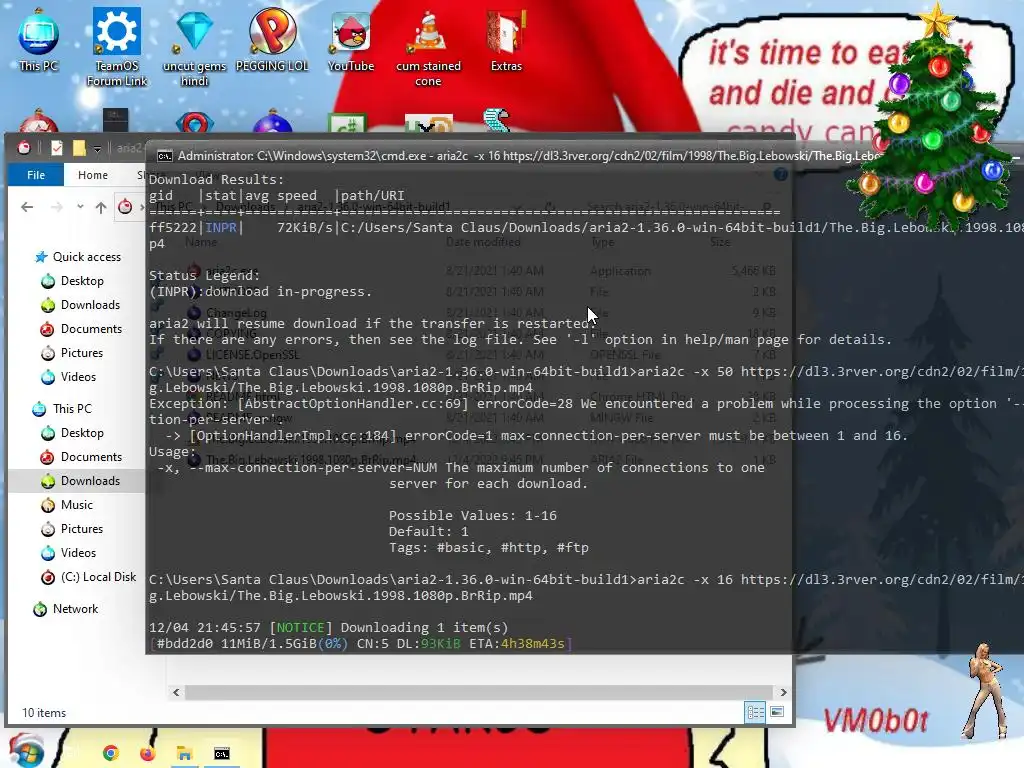Launch Chrome from the taskbar
Image resolution: width=1024 pixels, height=768 pixels.
(x=111, y=754)
